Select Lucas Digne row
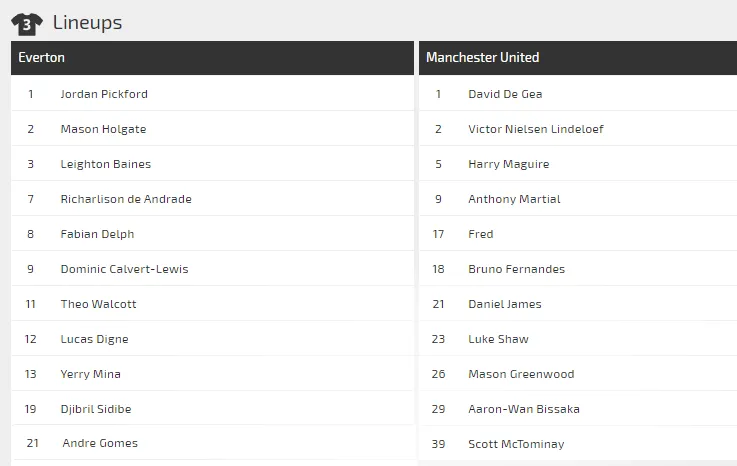Viewport: 737px width, 466px height. point(94,339)
